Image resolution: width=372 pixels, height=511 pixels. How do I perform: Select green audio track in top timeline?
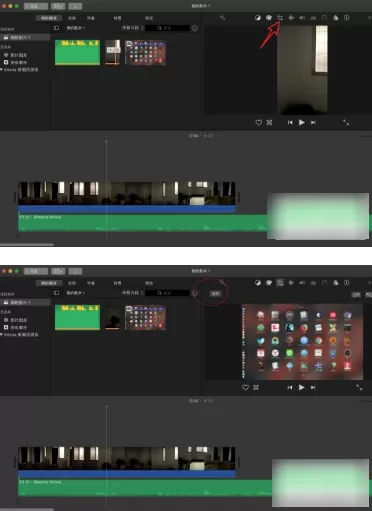tap(143, 223)
